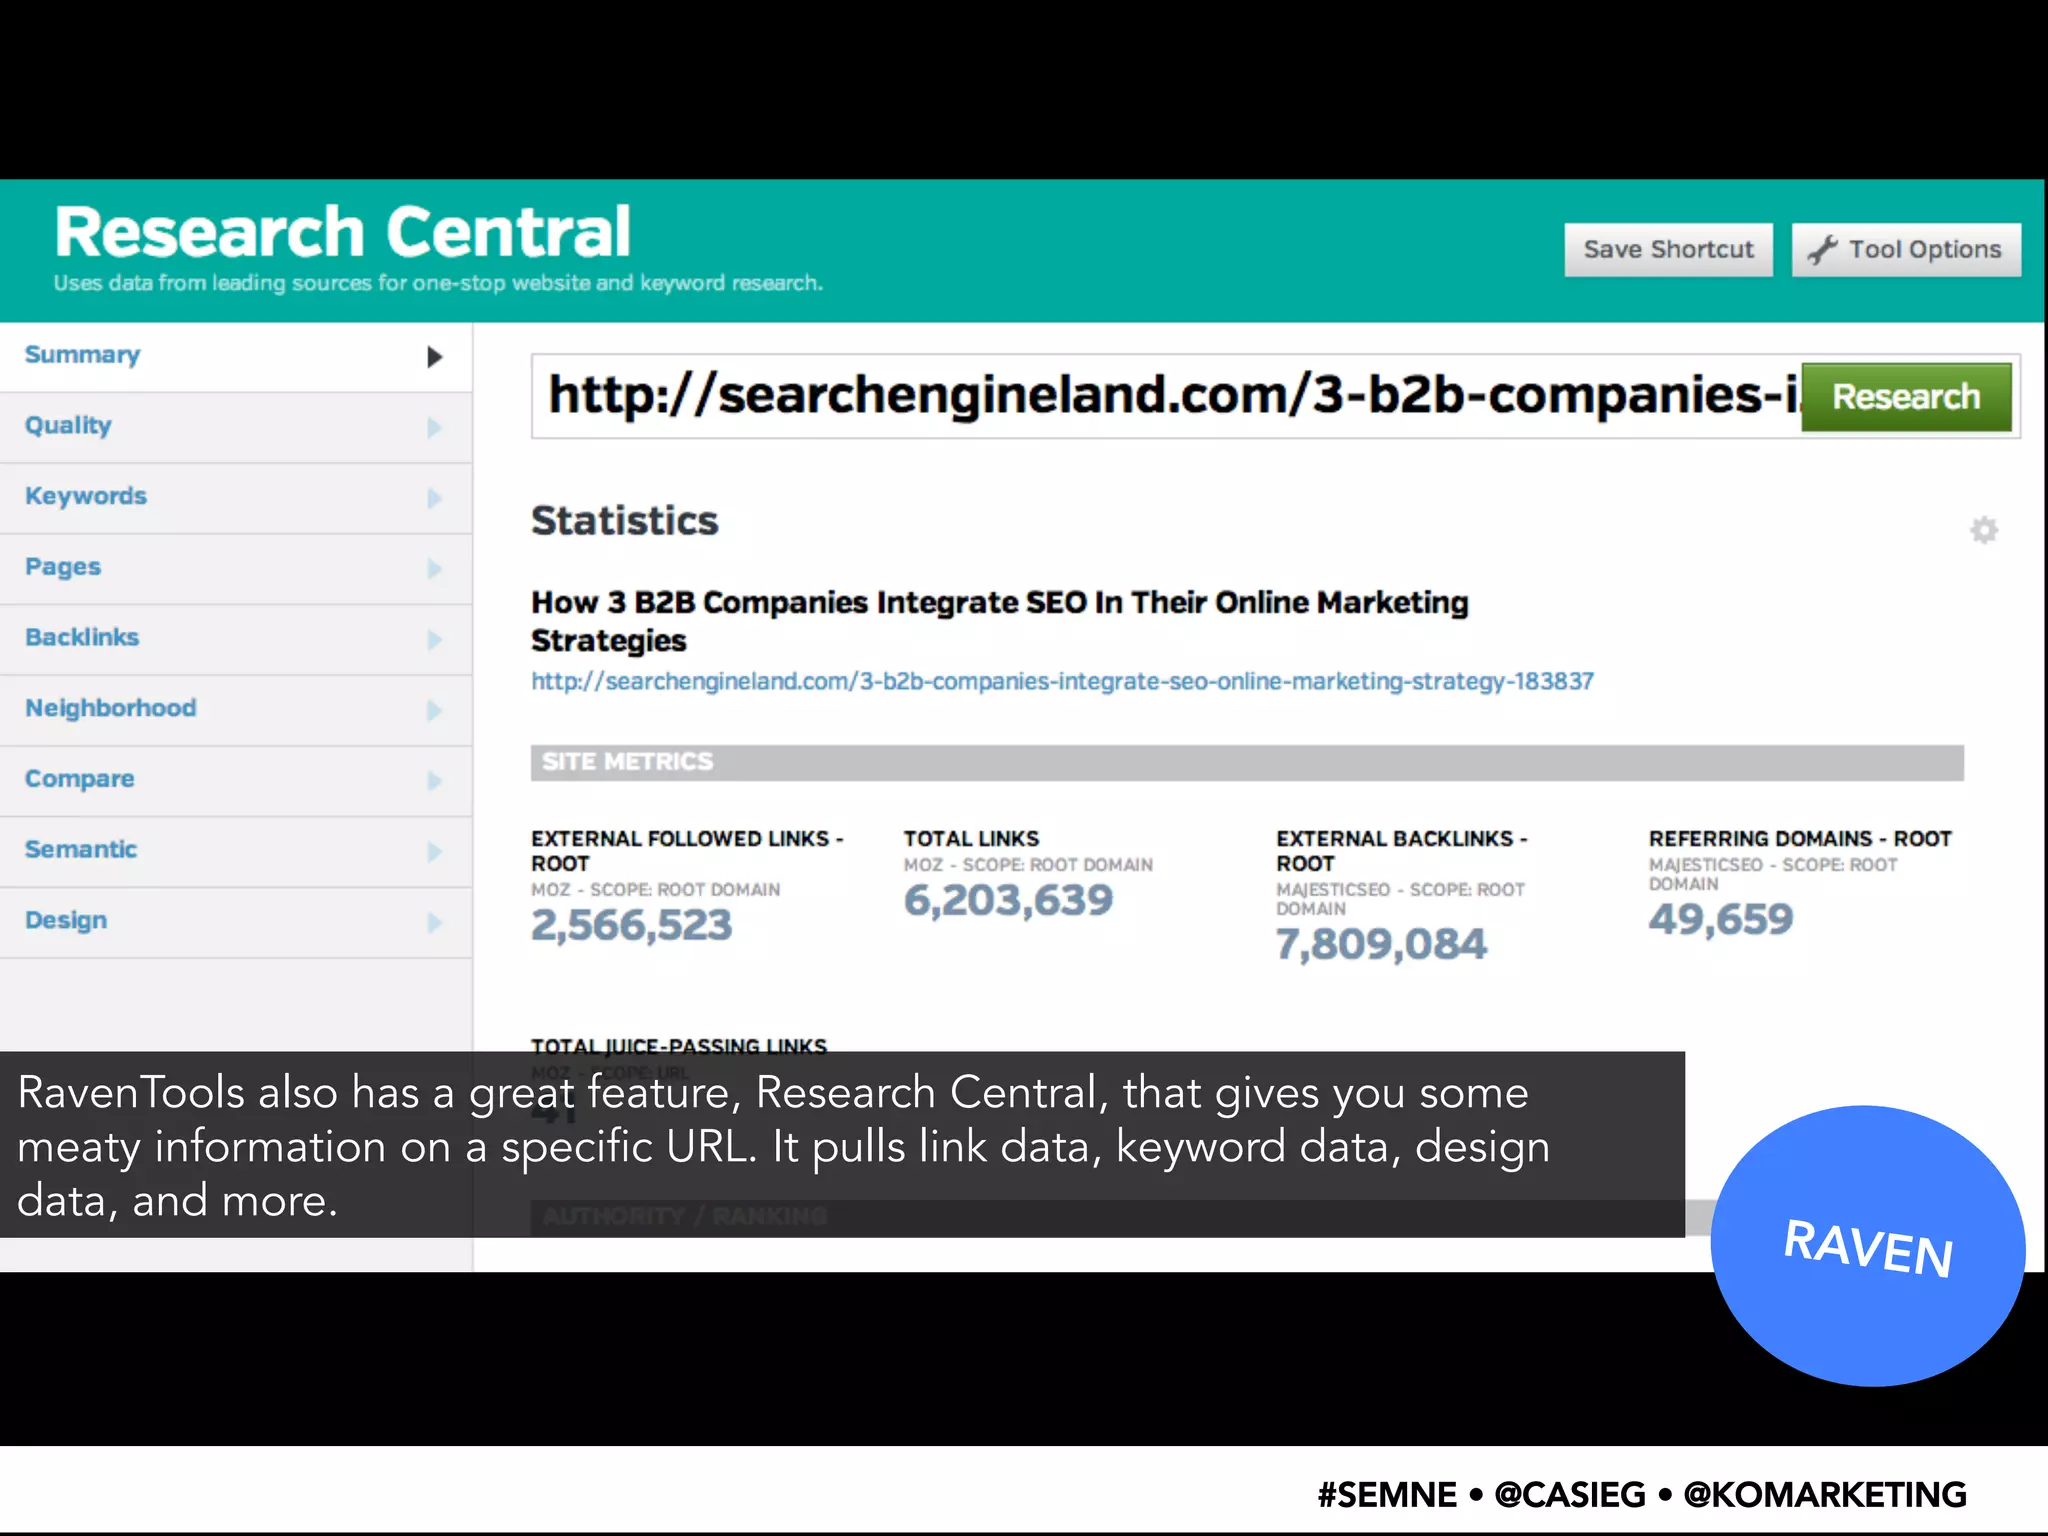Viewport: 2048px width, 1536px height.
Task: Go to the Keywords sidebar section
Action: [x=236, y=497]
